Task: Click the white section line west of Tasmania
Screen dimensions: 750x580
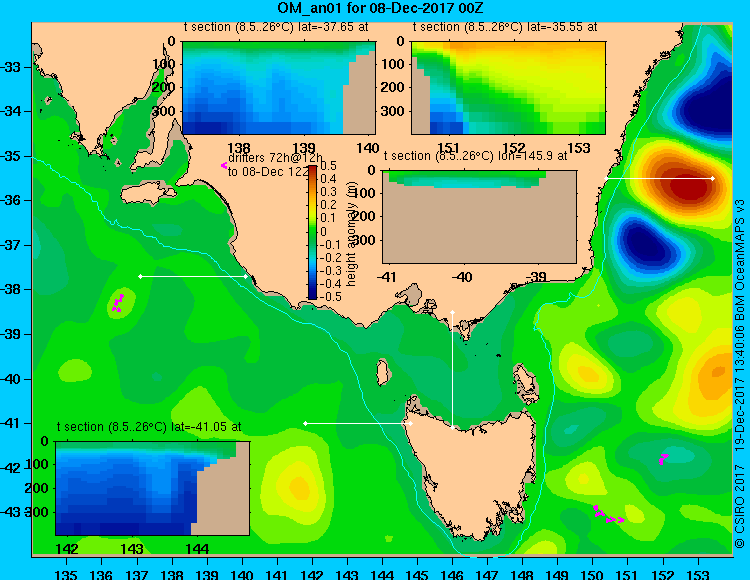Action: coord(358,424)
